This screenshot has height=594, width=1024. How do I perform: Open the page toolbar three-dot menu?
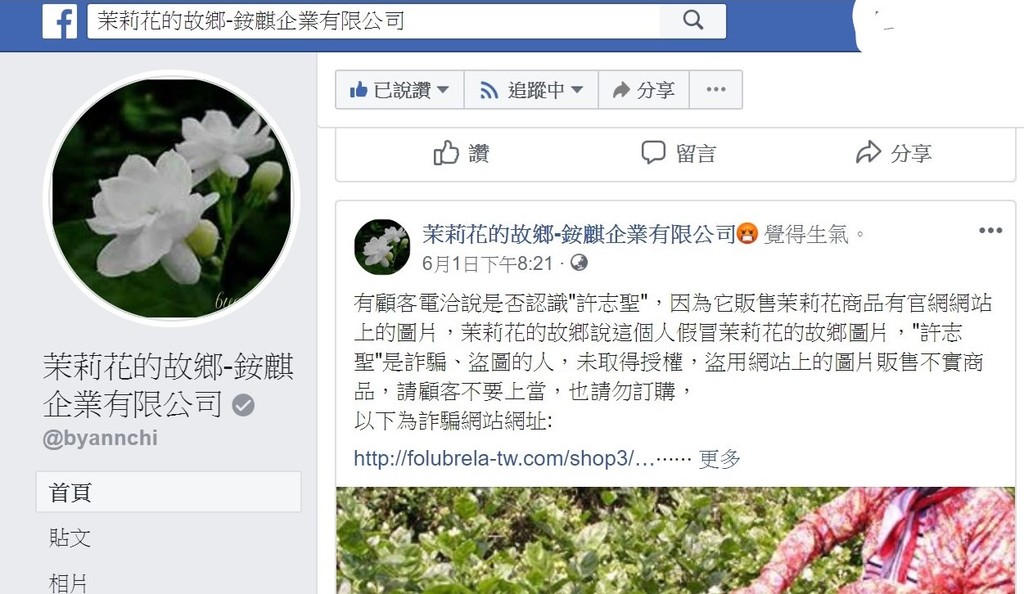(x=716, y=89)
